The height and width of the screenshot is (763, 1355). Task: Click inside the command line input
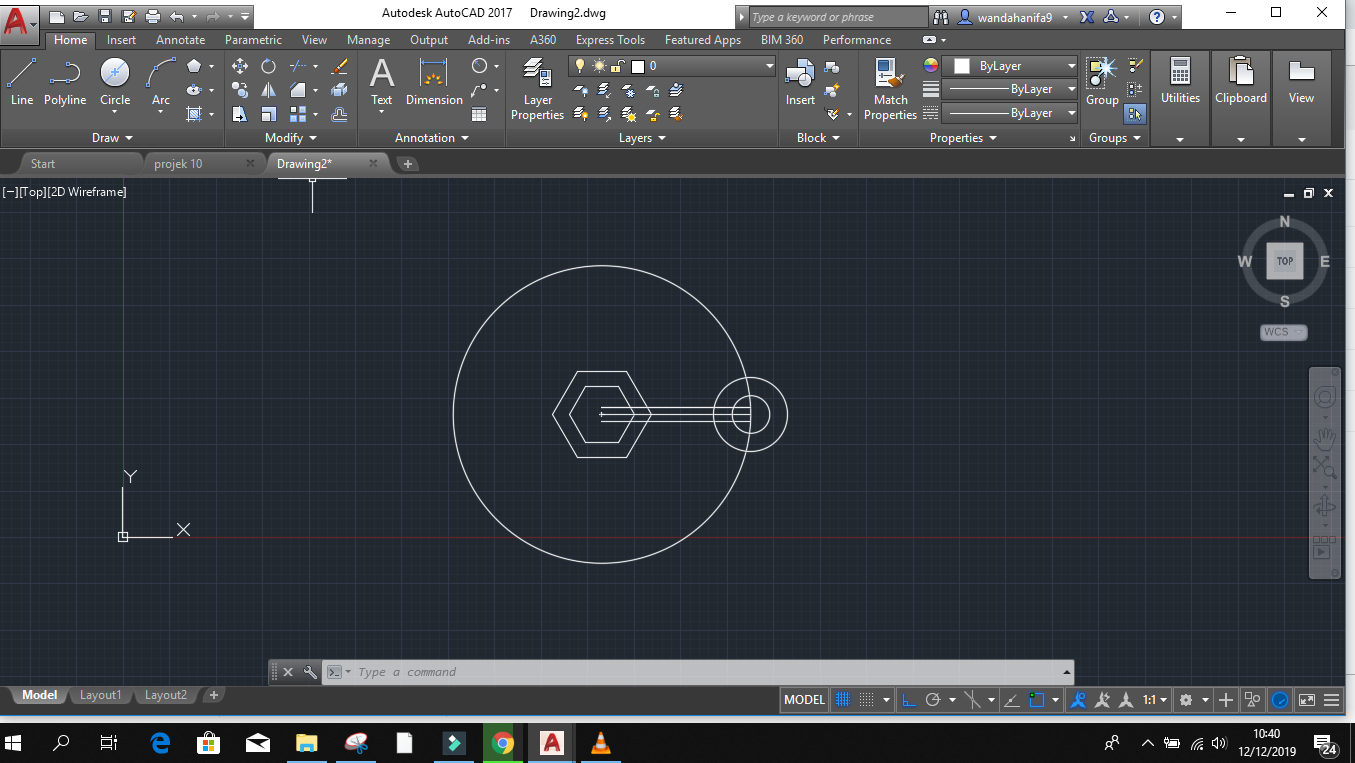tap(600, 671)
